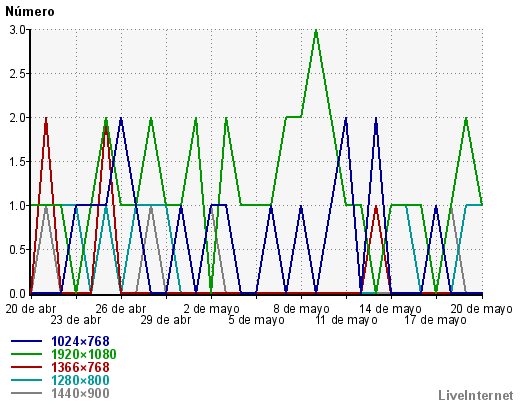This screenshot has height=405, width=520.
Task: Click the 17 de mayo date label
Action: (435, 320)
